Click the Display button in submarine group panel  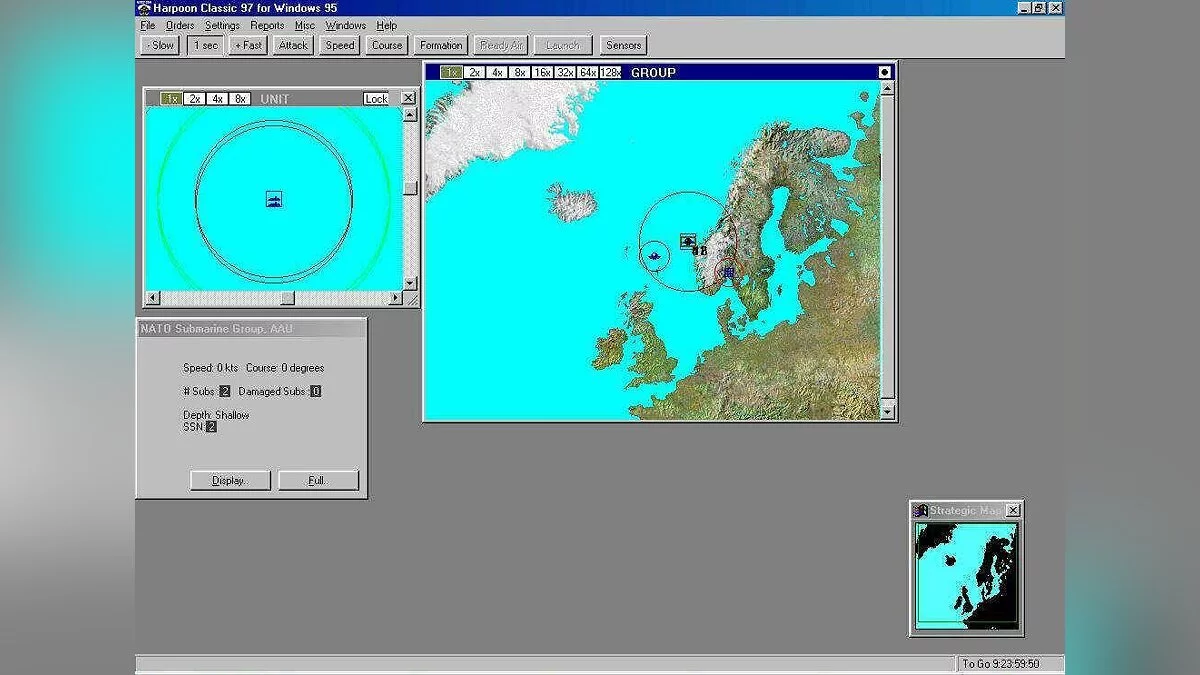point(229,481)
